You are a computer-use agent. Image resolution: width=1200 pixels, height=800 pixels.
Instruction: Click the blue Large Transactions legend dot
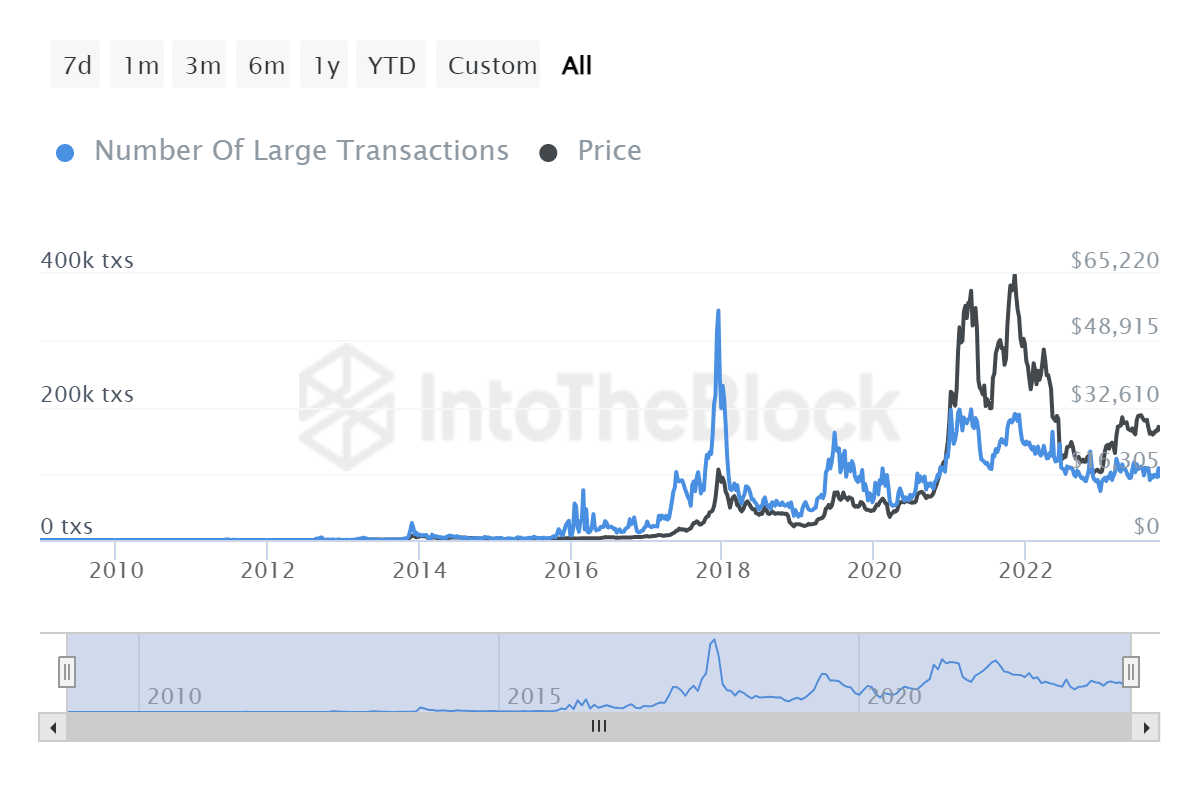click(66, 153)
